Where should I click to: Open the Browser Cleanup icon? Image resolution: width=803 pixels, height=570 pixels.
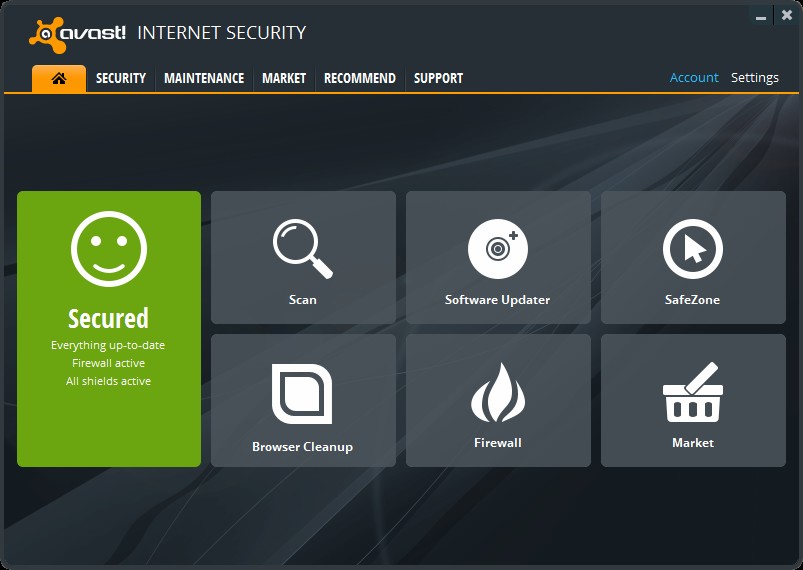[x=302, y=394]
